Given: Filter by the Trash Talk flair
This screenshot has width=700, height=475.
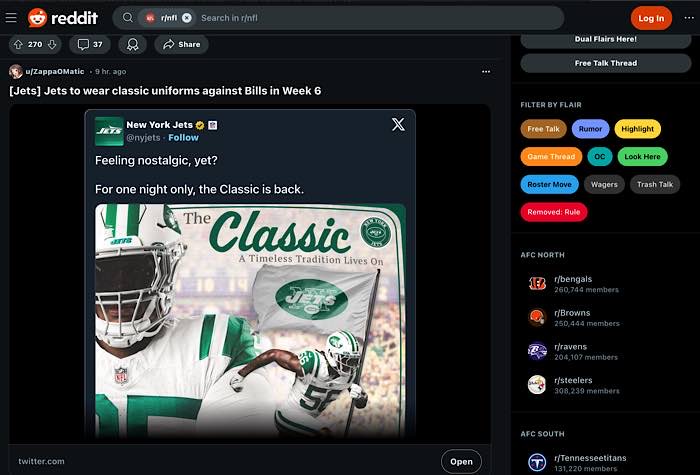Looking at the screenshot, I should 654,184.
